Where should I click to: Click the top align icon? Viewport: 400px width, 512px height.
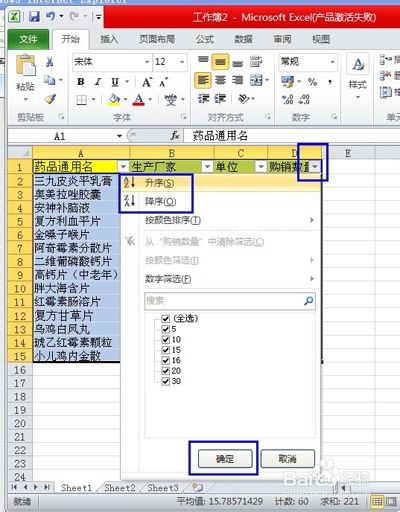point(203,61)
